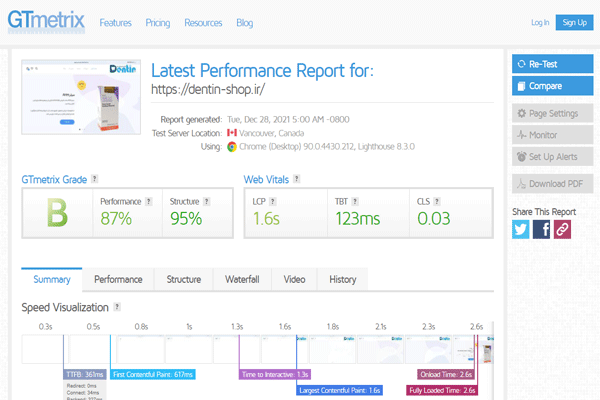Viewport: 600px width, 400px height.
Task: Click help icon next to GTmetrix Grade
Action: 95,179
